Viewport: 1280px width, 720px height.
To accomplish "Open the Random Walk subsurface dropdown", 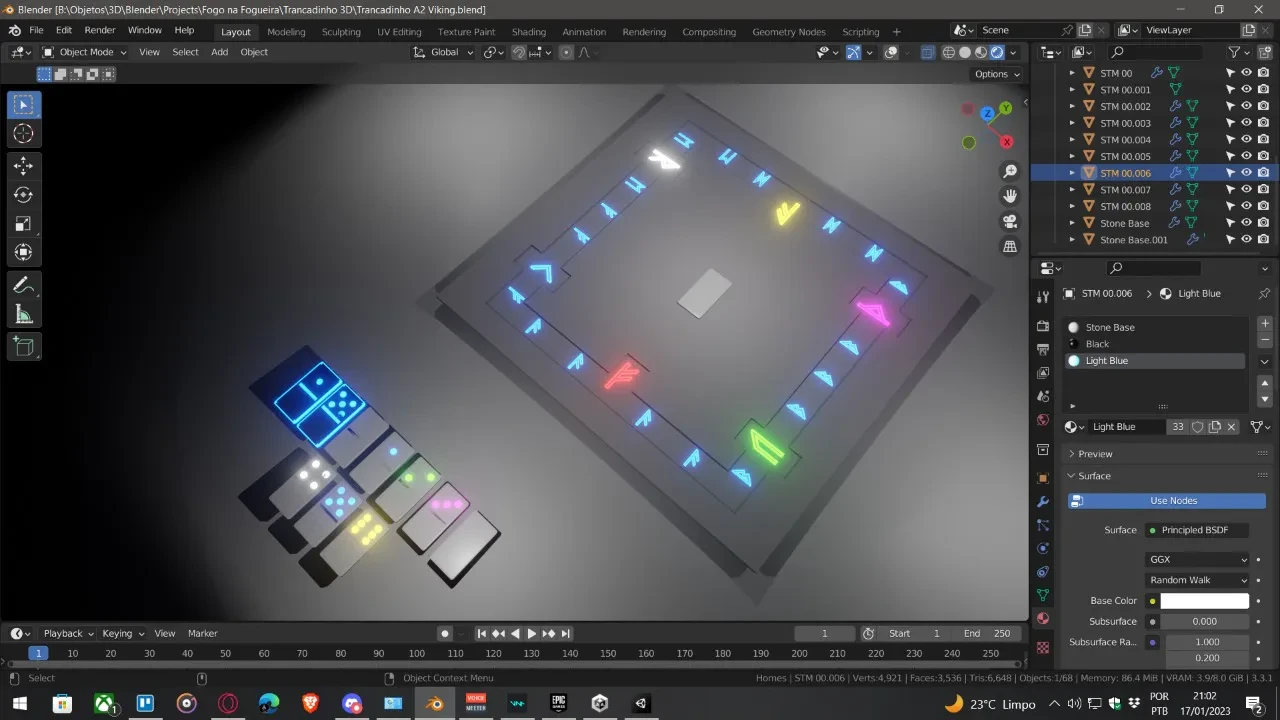I will (x=1197, y=580).
